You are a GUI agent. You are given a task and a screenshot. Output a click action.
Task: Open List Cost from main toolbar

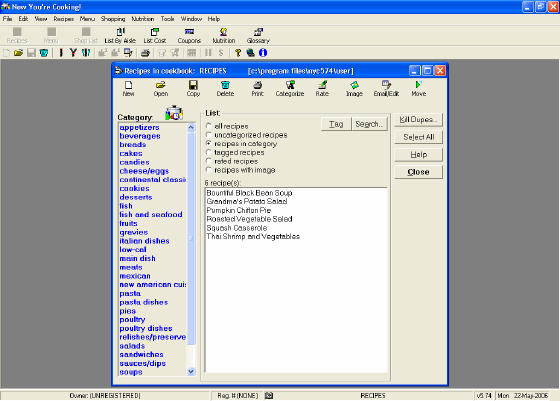point(155,36)
